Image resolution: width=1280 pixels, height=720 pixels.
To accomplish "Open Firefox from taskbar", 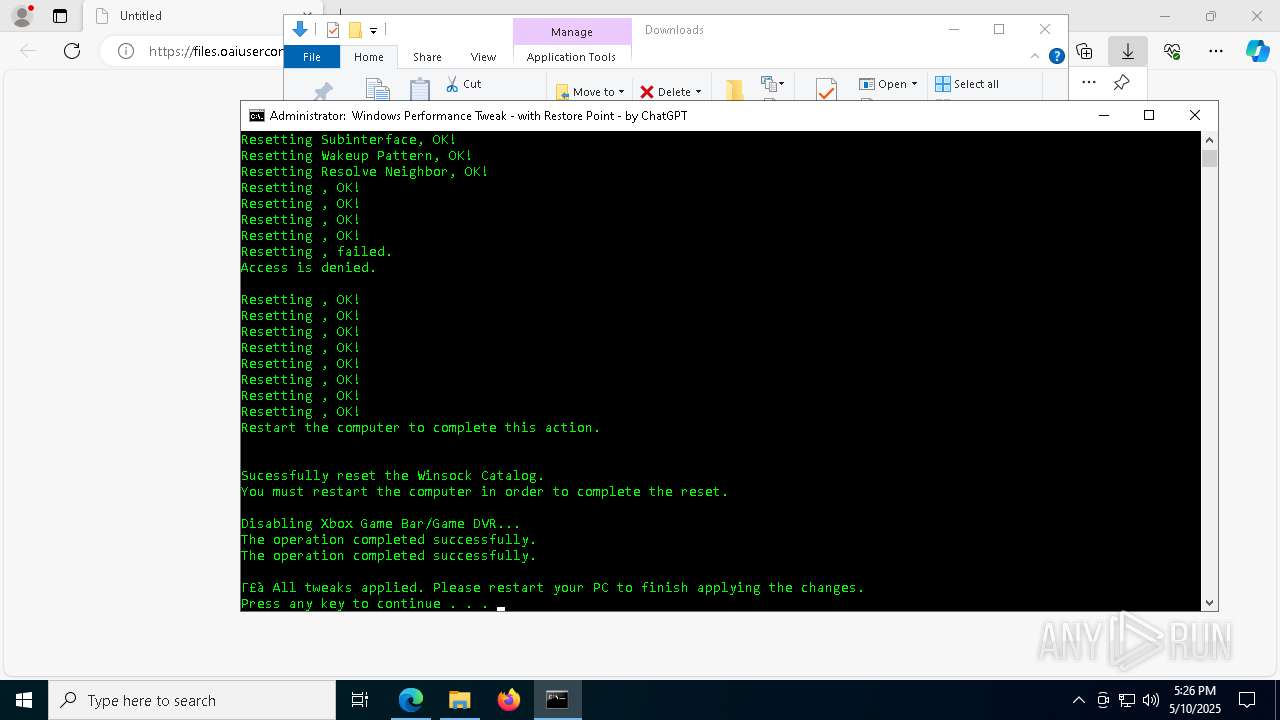I will 509,700.
